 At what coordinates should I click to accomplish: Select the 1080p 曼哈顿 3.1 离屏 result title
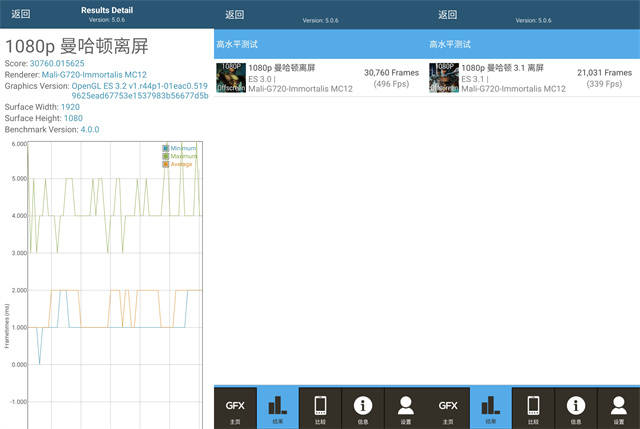pos(502,68)
